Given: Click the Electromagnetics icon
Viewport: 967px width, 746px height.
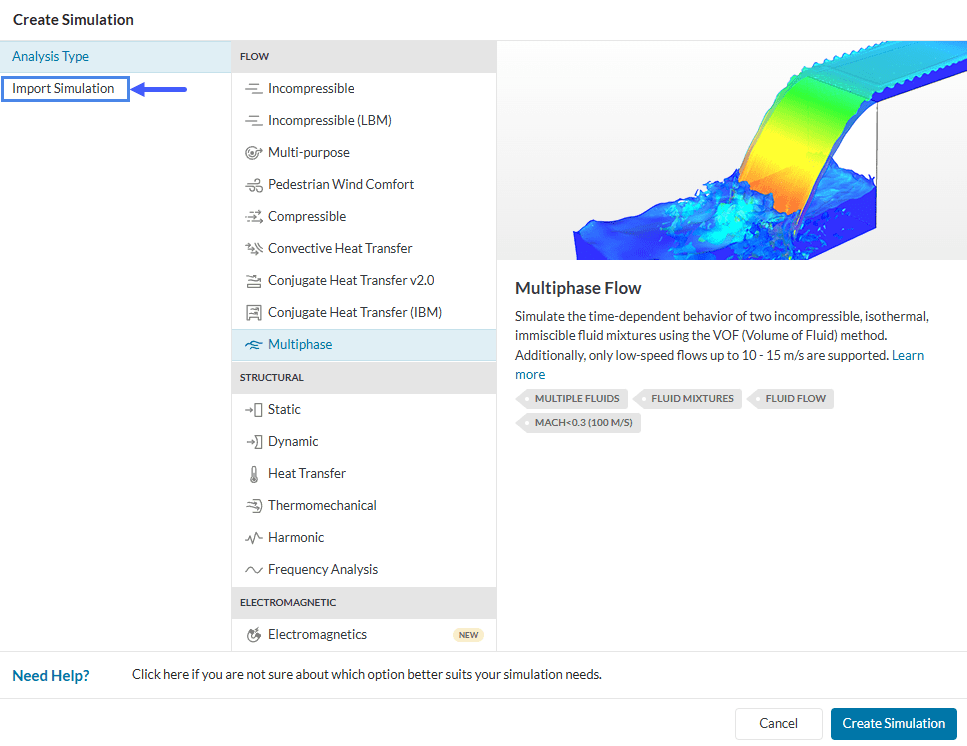Looking at the screenshot, I should pos(253,635).
